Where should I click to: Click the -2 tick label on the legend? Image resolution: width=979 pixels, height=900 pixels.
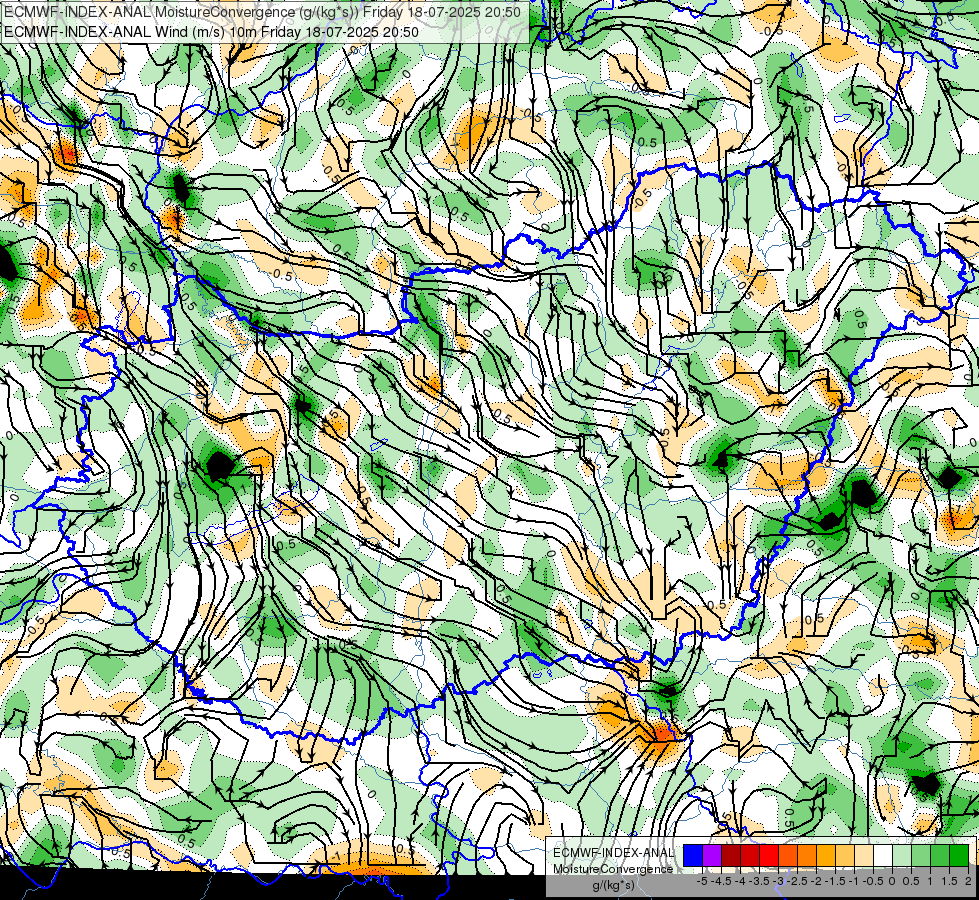click(x=816, y=881)
